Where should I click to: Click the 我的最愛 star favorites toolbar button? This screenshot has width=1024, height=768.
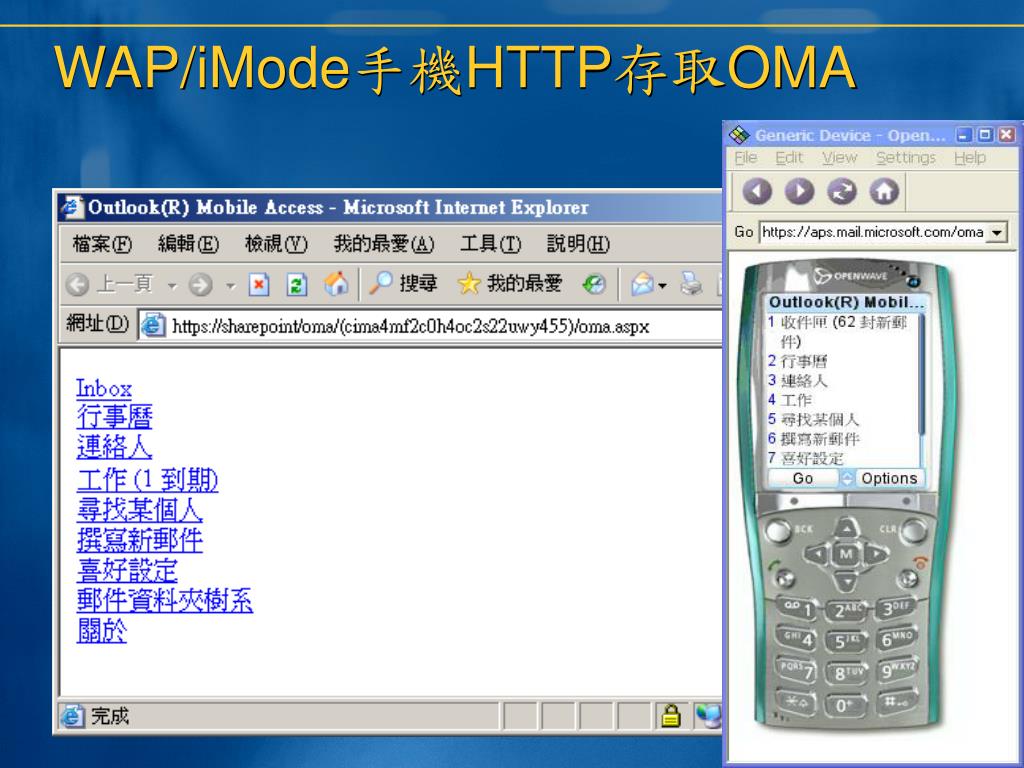click(509, 283)
